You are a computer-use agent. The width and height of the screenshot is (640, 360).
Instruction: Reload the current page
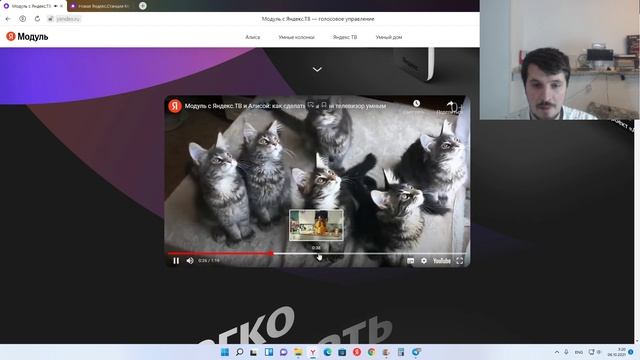click(x=37, y=19)
